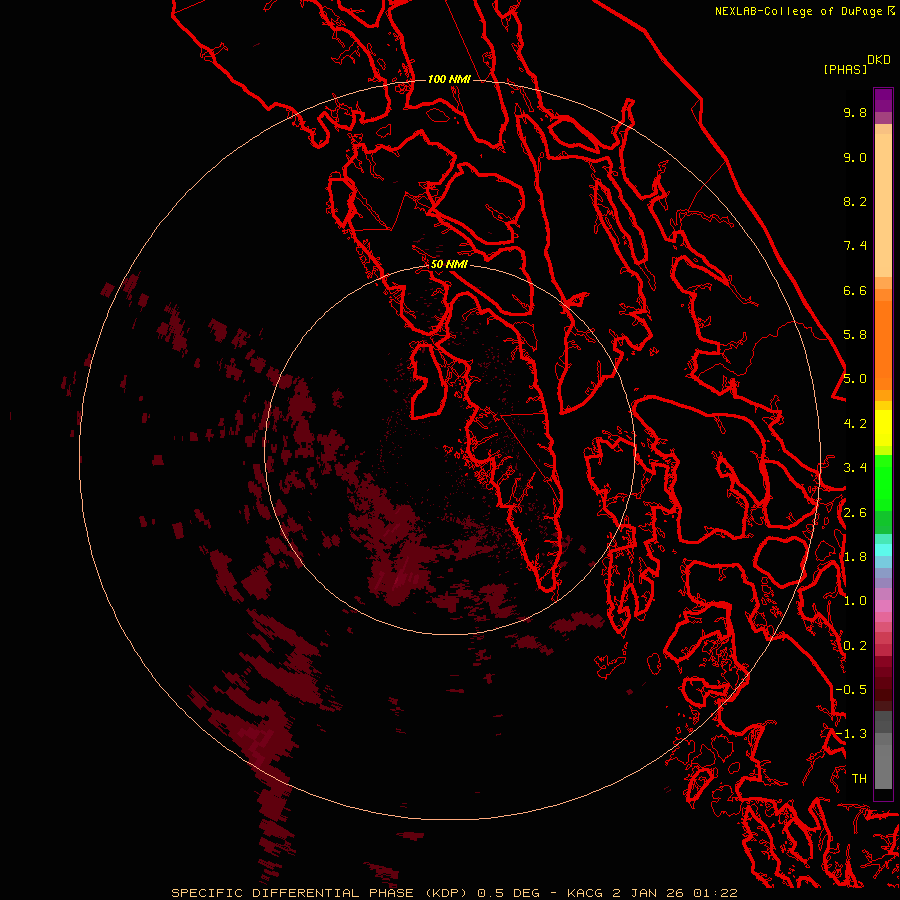The width and height of the screenshot is (900, 900).
Task: Click the 6.6 value on the color scale
Action: 855,290
